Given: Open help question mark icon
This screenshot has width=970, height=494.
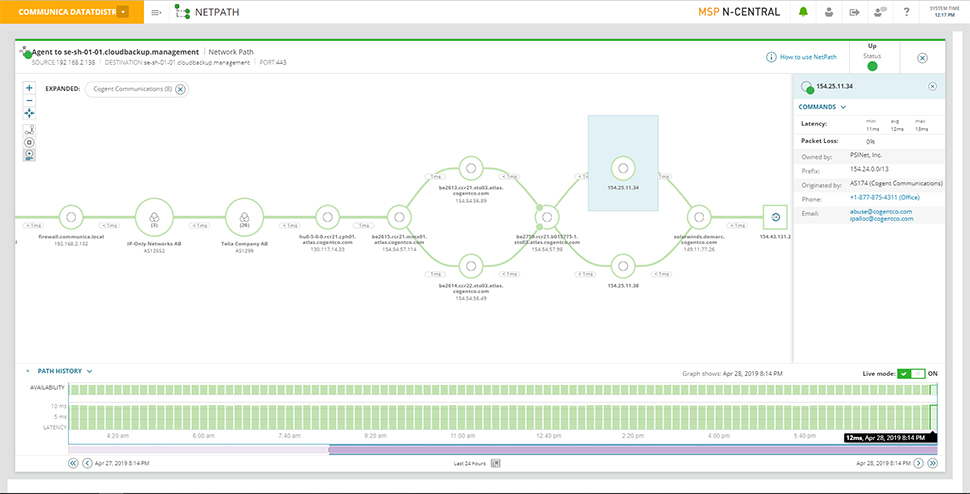Looking at the screenshot, I should coord(906,12).
